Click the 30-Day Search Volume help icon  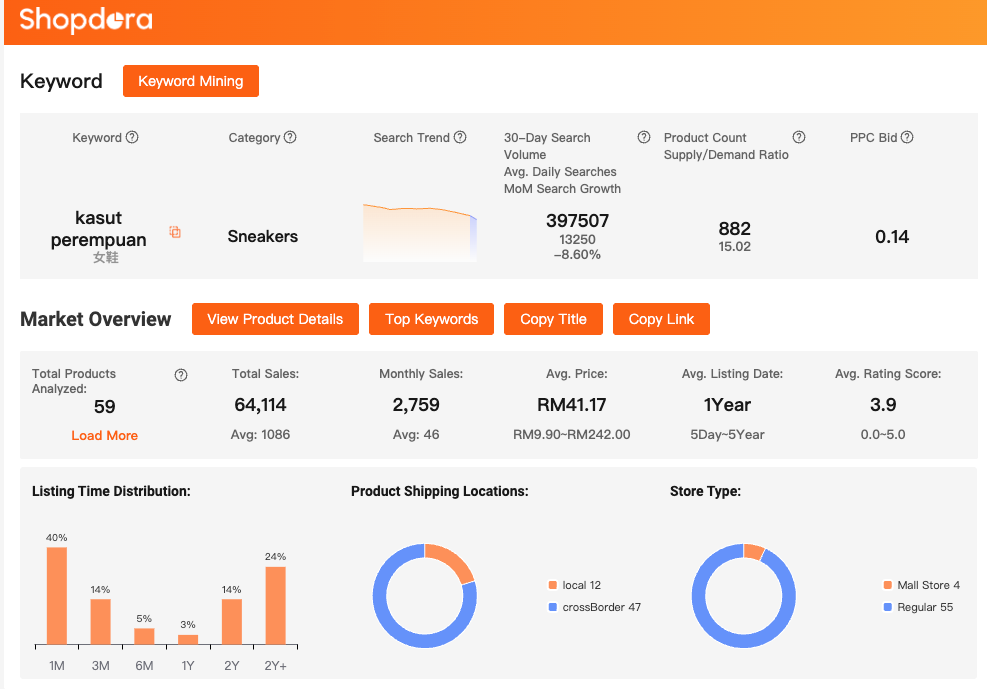tap(644, 138)
